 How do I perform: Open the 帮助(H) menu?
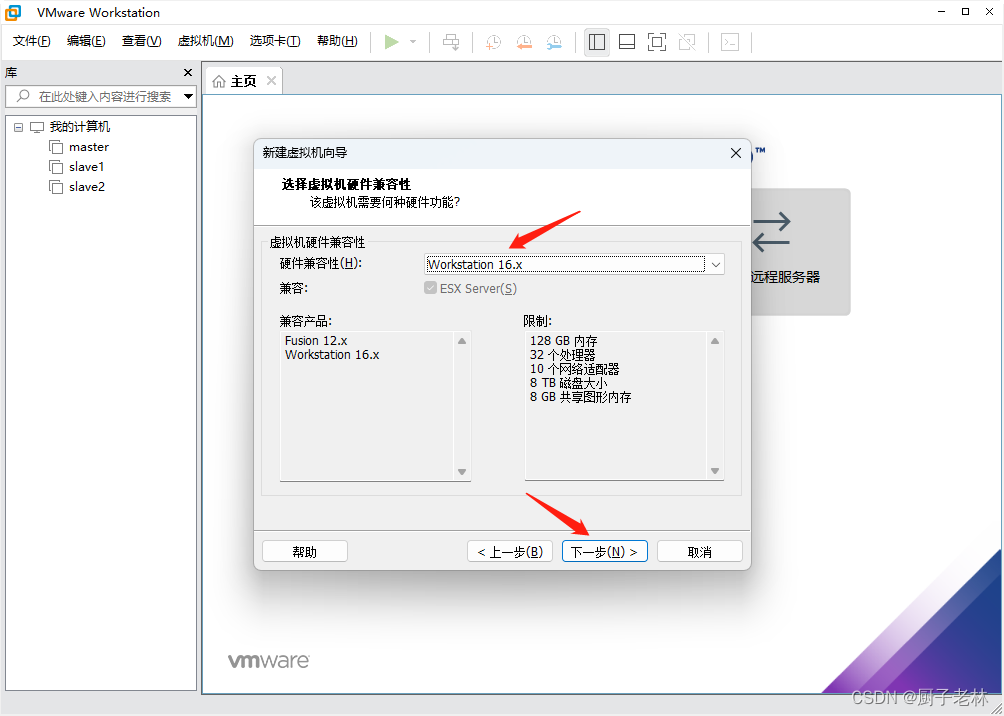(337, 41)
